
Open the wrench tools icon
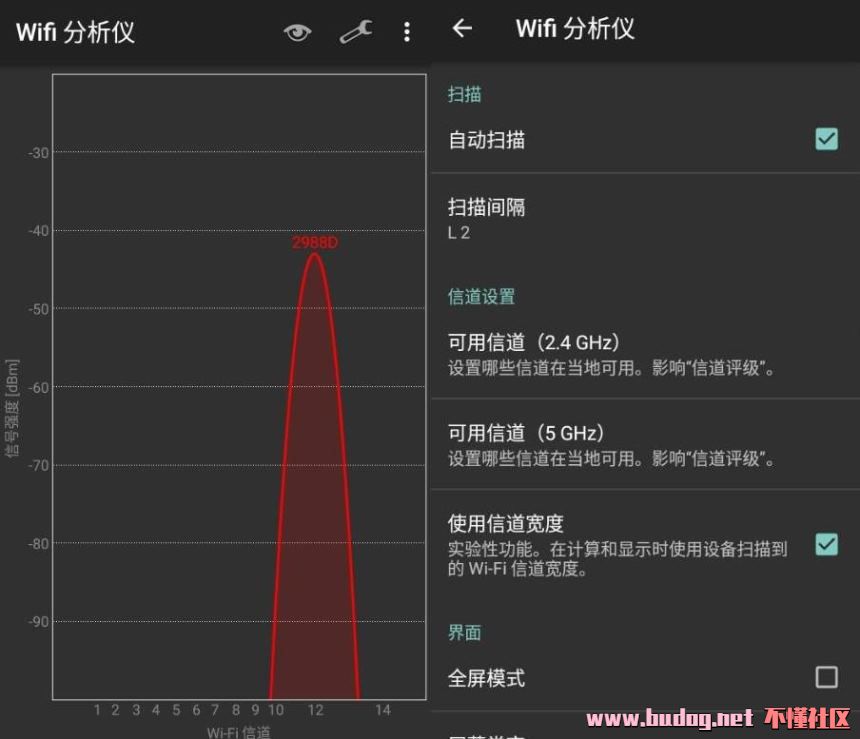[355, 32]
